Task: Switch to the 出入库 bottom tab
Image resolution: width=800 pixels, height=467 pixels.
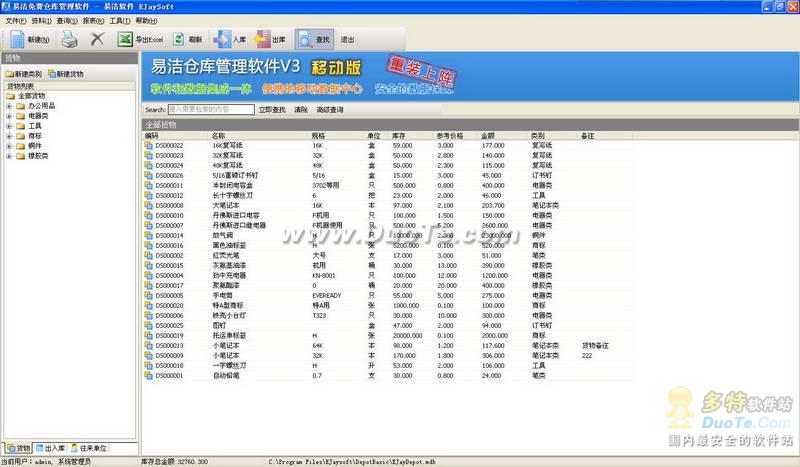Action: click(x=48, y=448)
